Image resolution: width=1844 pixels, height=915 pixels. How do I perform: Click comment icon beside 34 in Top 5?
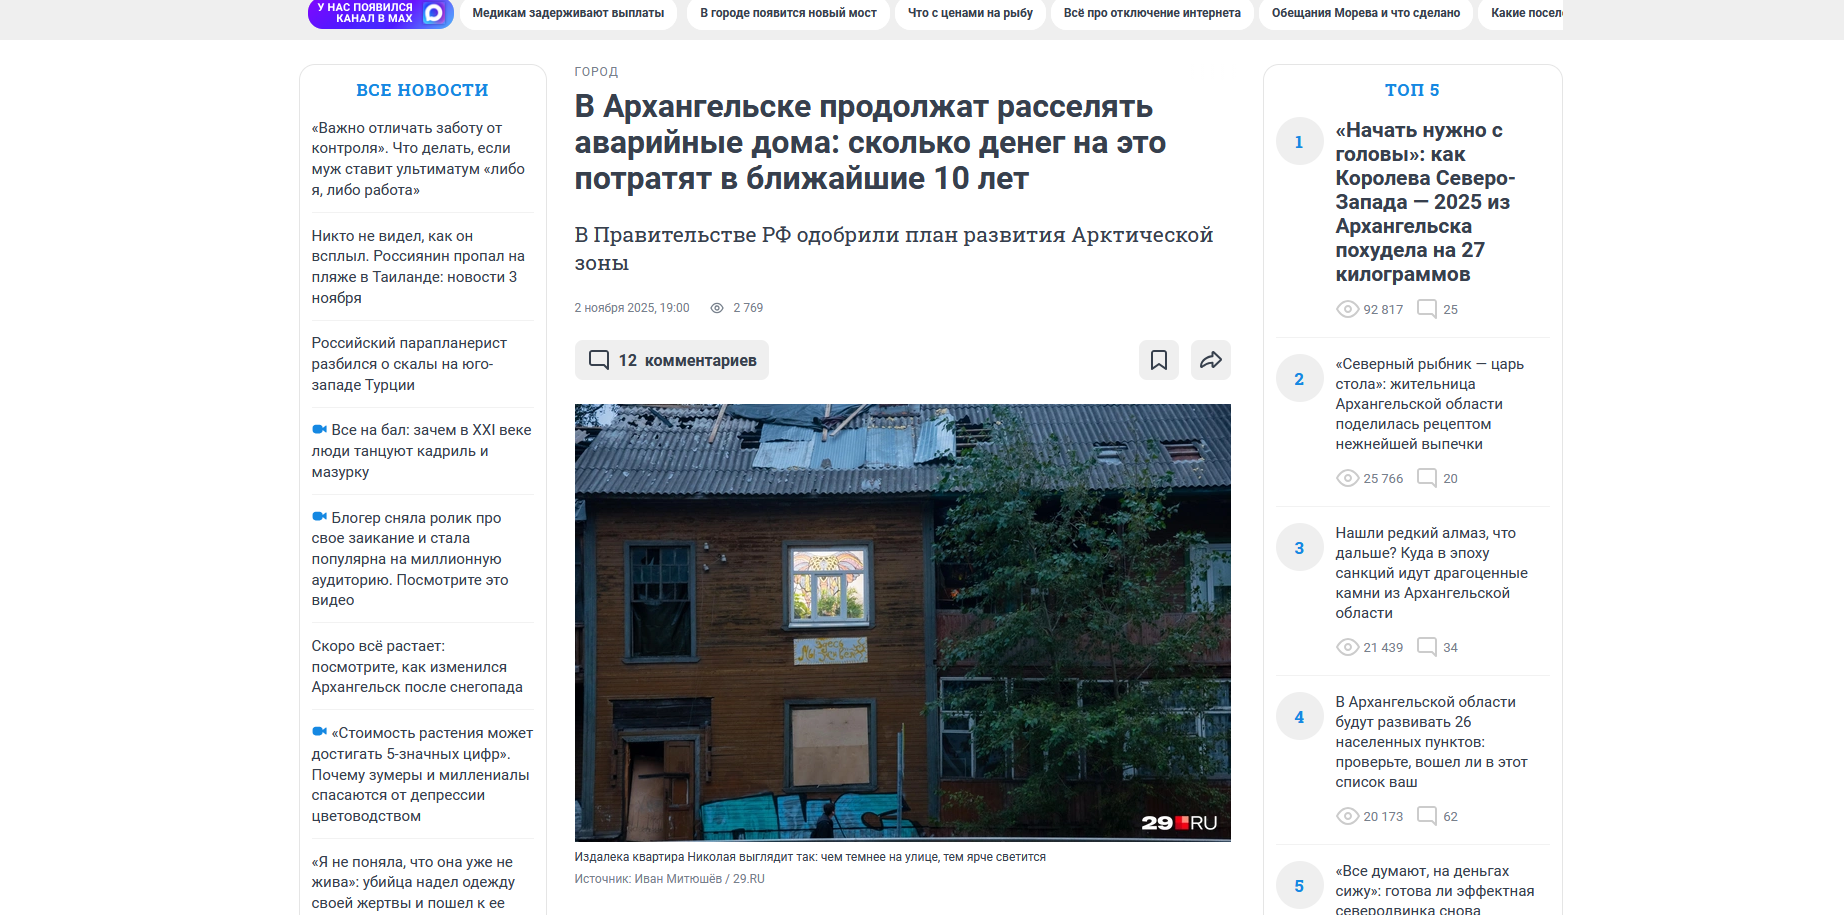click(x=1427, y=647)
